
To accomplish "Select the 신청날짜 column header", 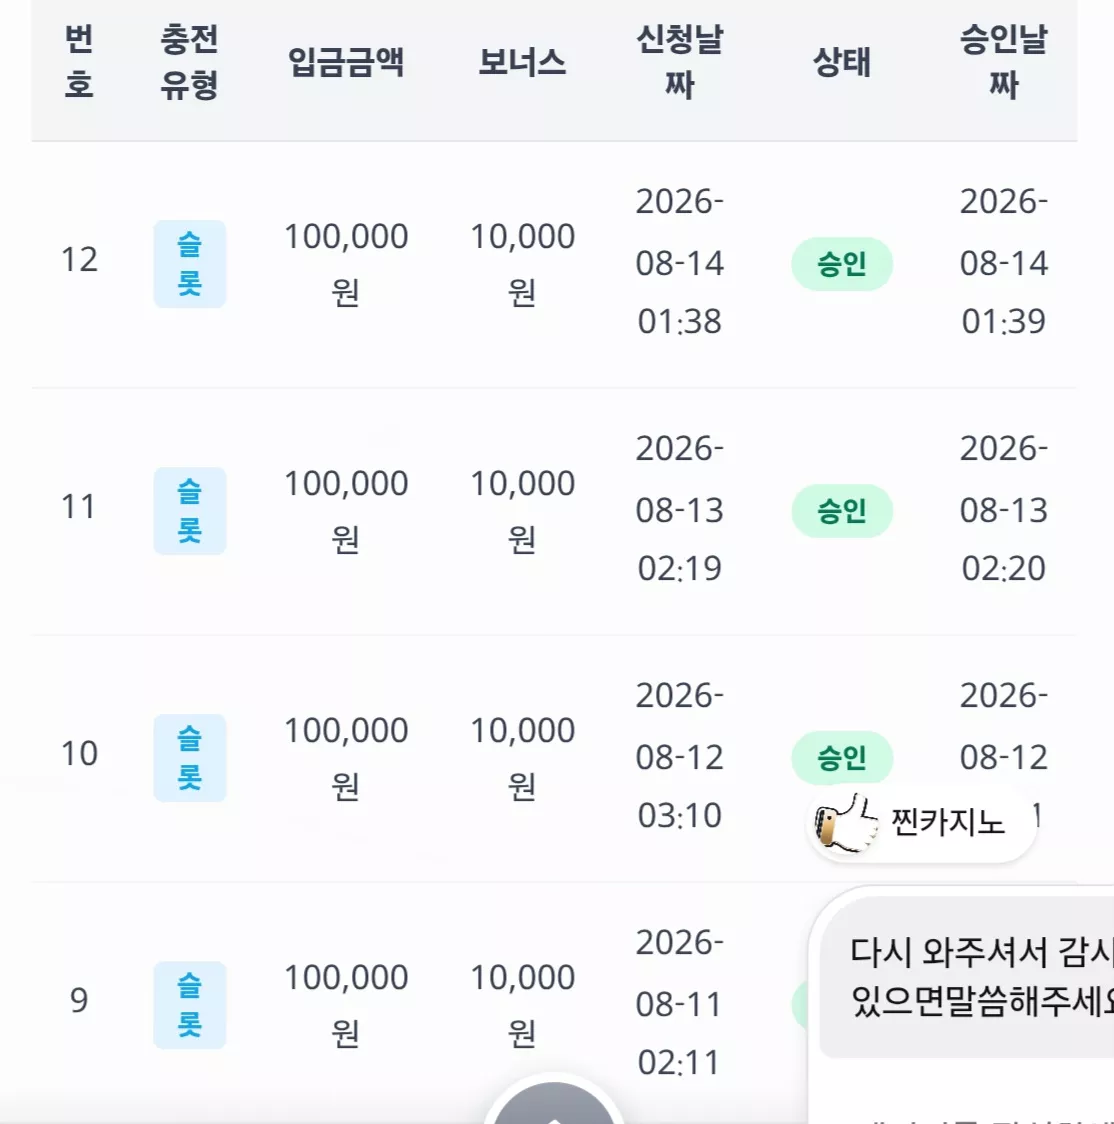I will [x=680, y=62].
